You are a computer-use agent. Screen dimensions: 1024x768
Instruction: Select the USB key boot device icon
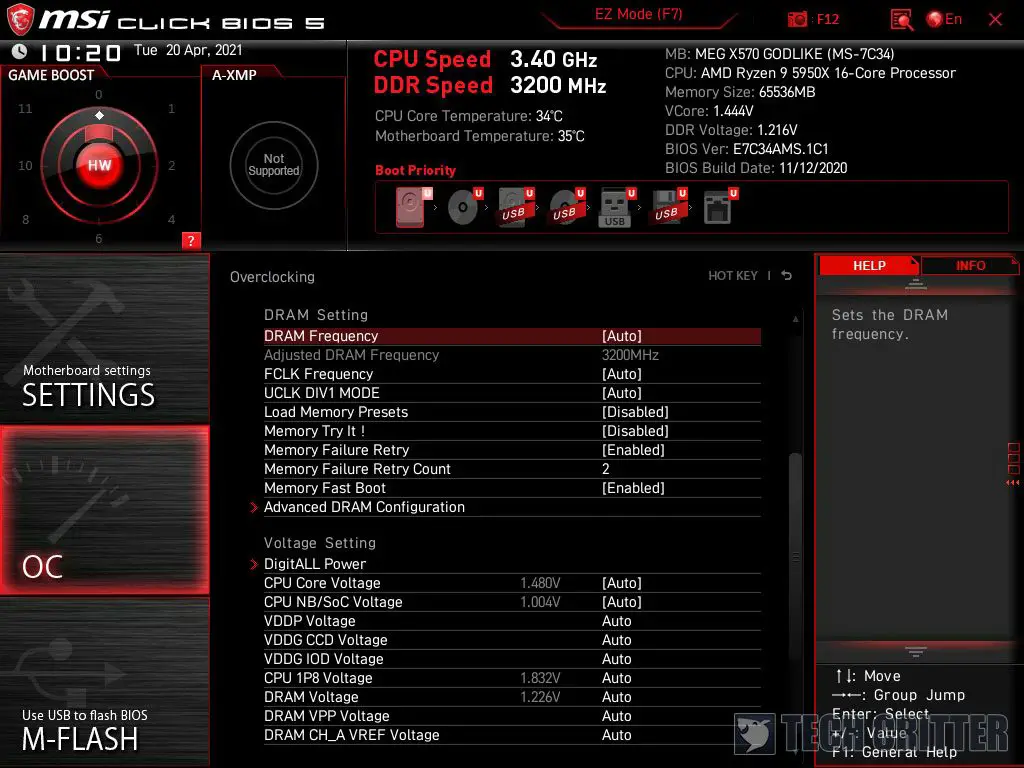click(617, 208)
